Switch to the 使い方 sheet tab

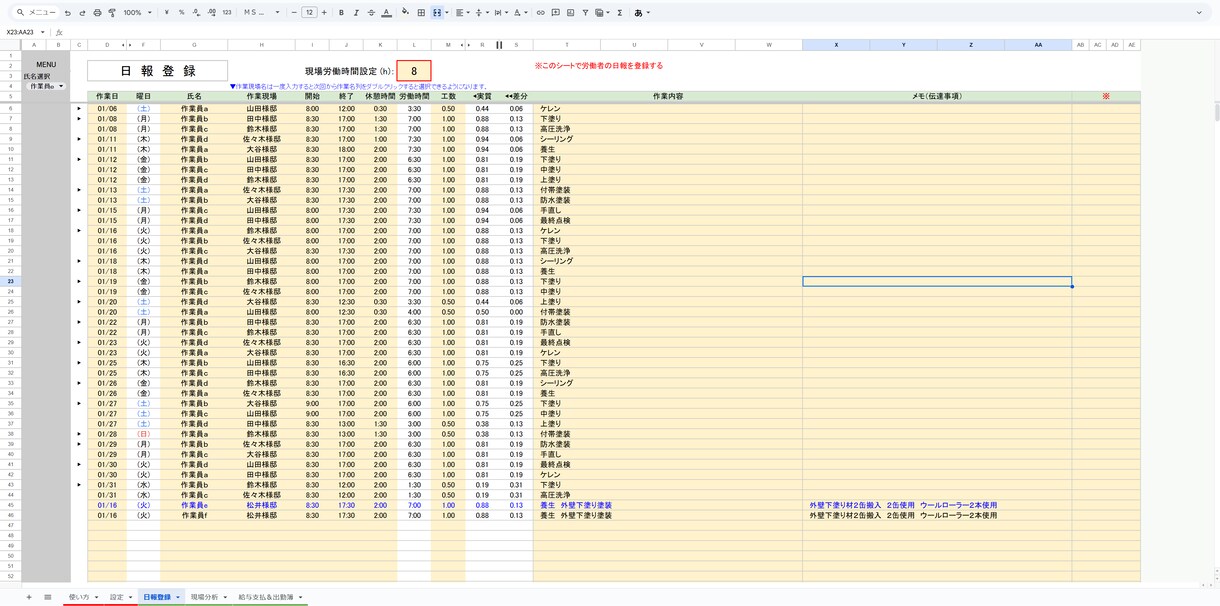(x=79, y=597)
